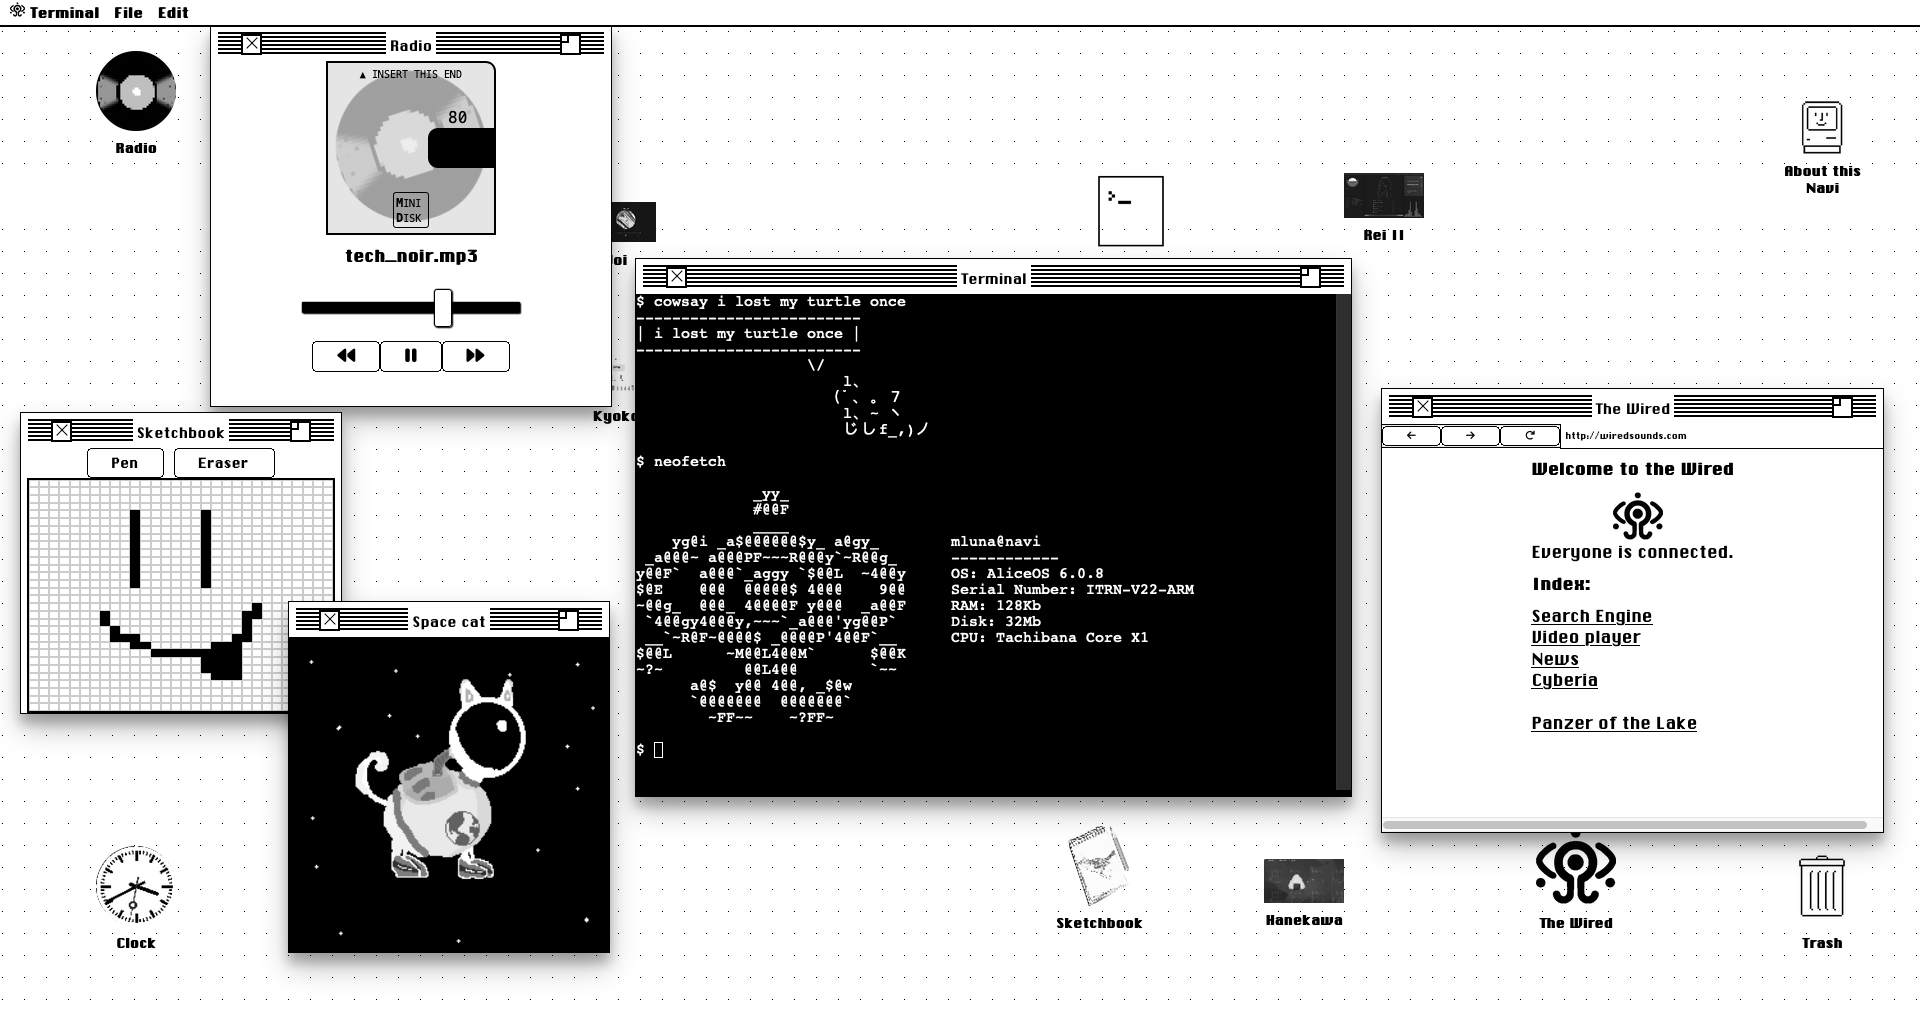
Task: Open the News link
Action: (x=1555, y=660)
